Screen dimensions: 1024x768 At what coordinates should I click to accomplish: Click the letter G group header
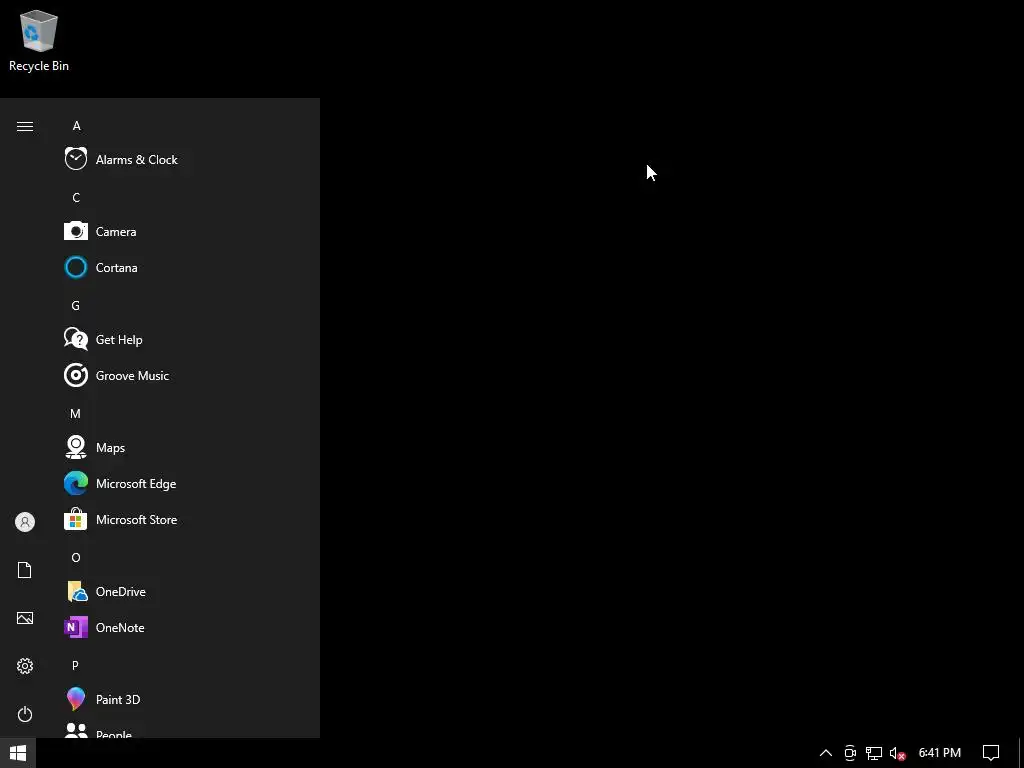point(76,306)
